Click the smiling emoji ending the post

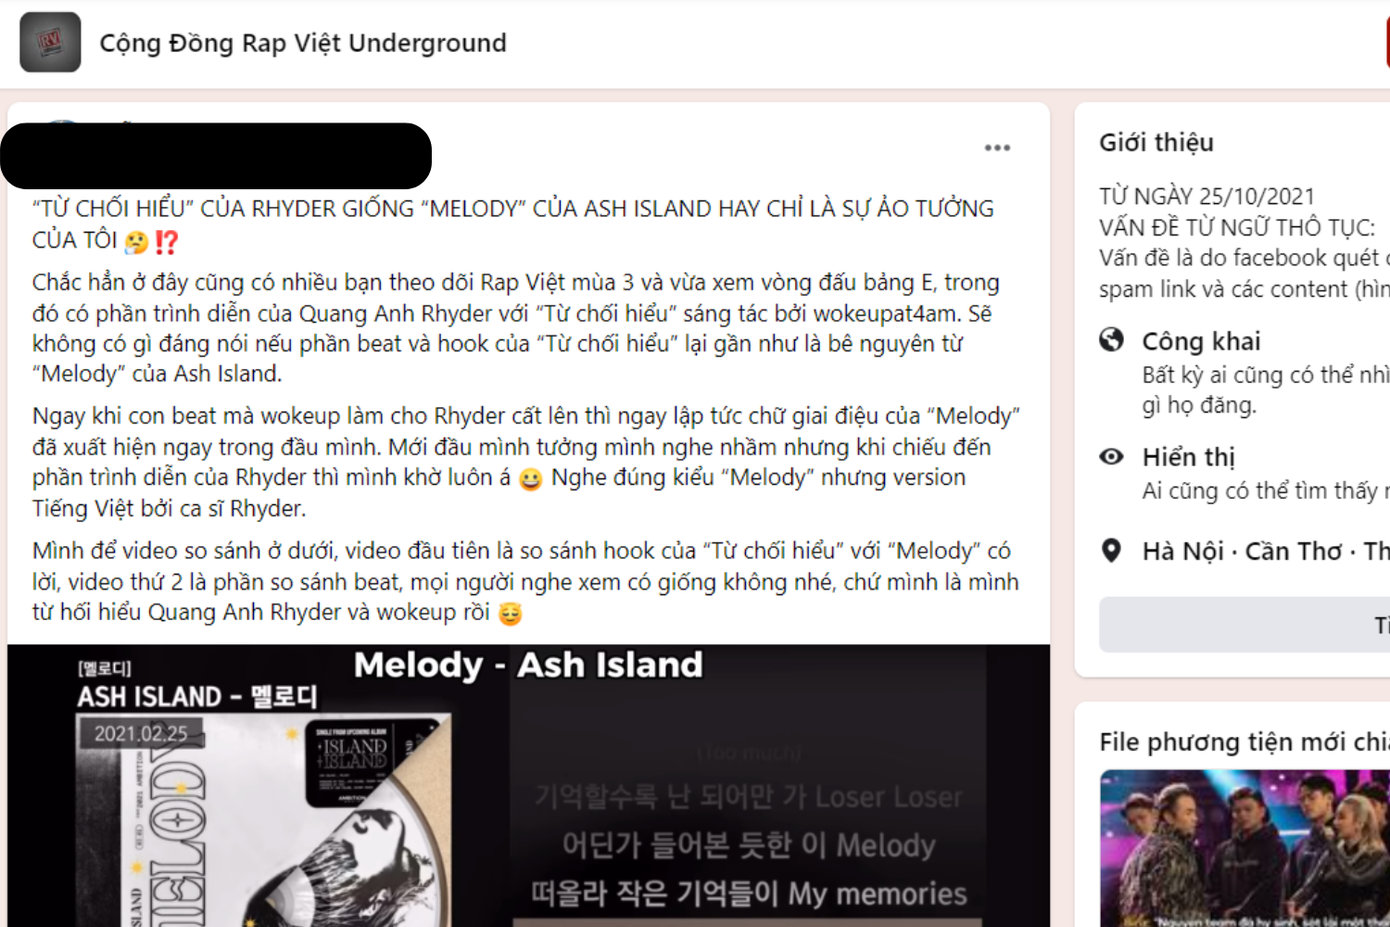510,613
